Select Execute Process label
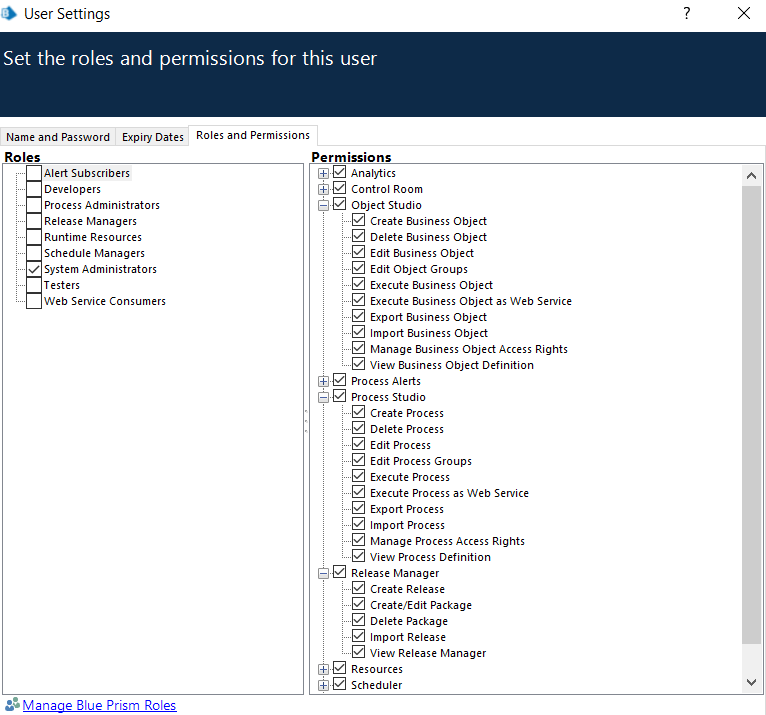766x715 pixels. tap(410, 477)
